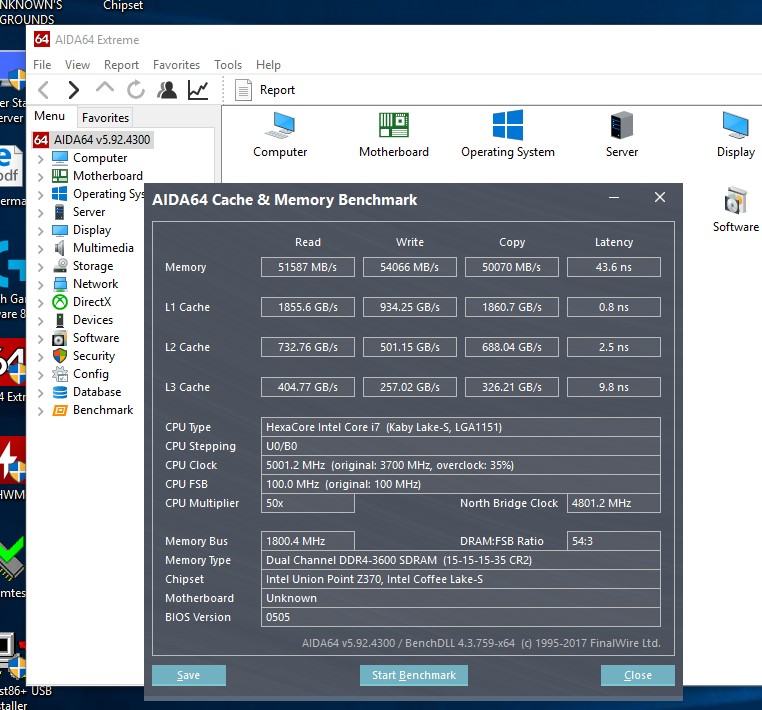The image size is (762, 710).
Task: Select Storage drive icon in the tree
Action: click(x=60, y=266)
